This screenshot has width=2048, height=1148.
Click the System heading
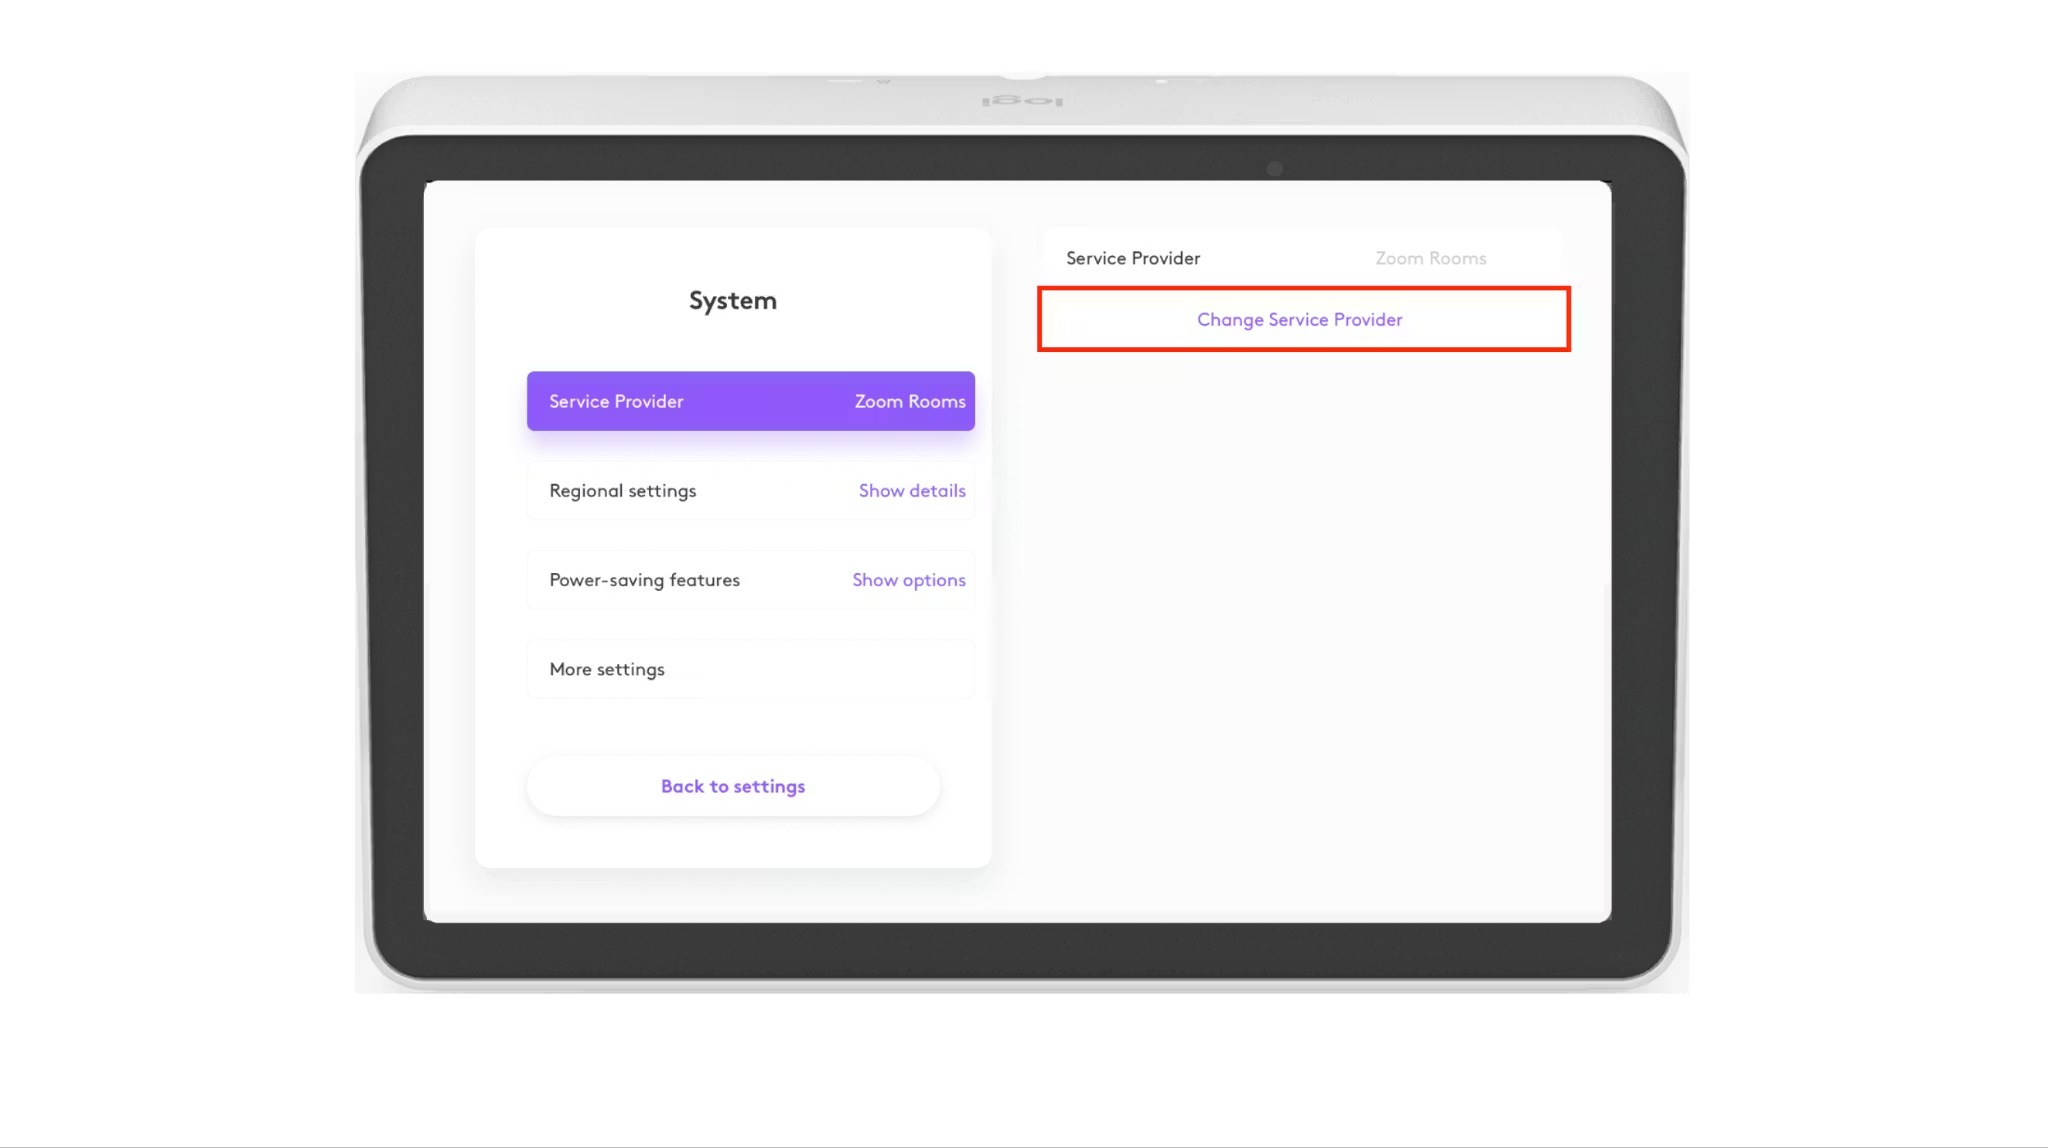pos(732,300)
